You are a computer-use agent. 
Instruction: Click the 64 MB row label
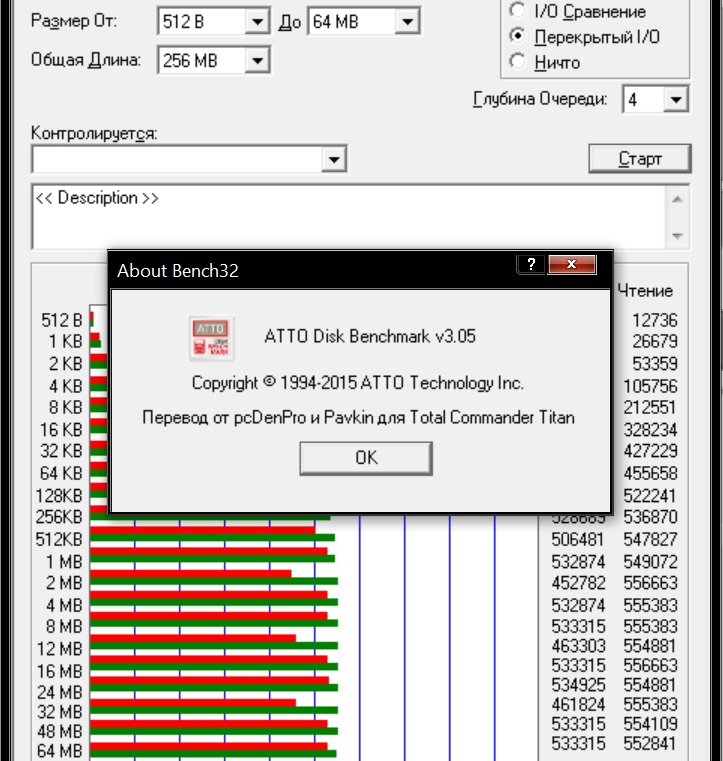click(60, 750)
